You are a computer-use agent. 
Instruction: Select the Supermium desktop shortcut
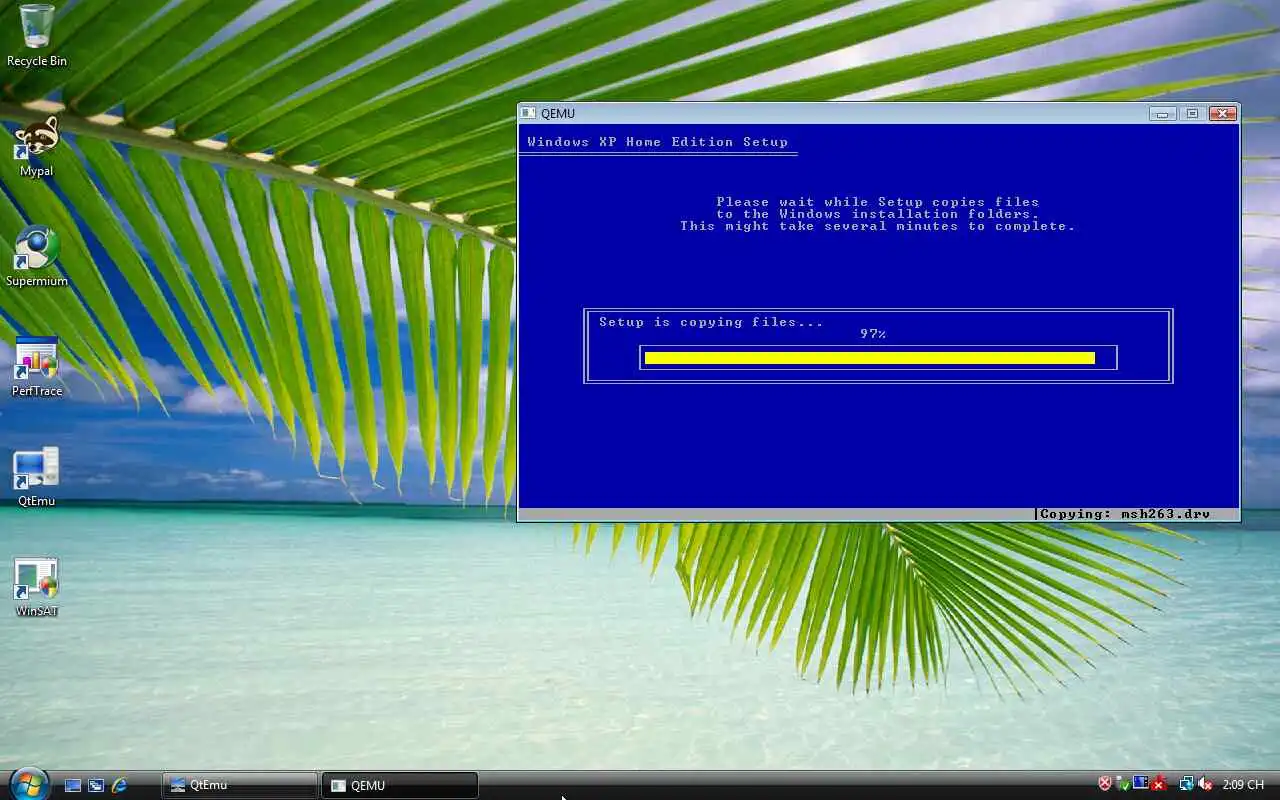(36, 256)
